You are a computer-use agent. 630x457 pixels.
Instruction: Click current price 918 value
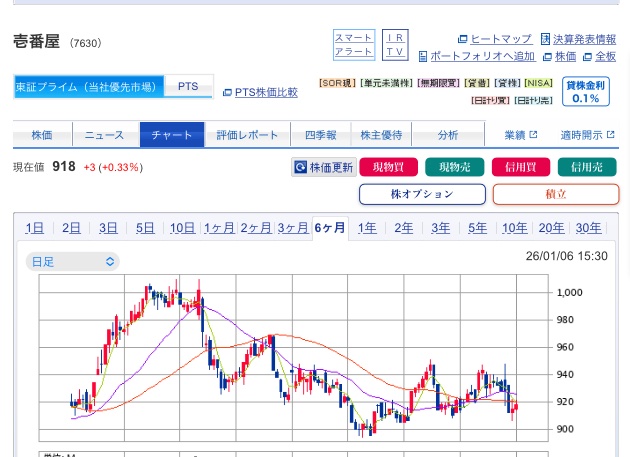point(64,166)
